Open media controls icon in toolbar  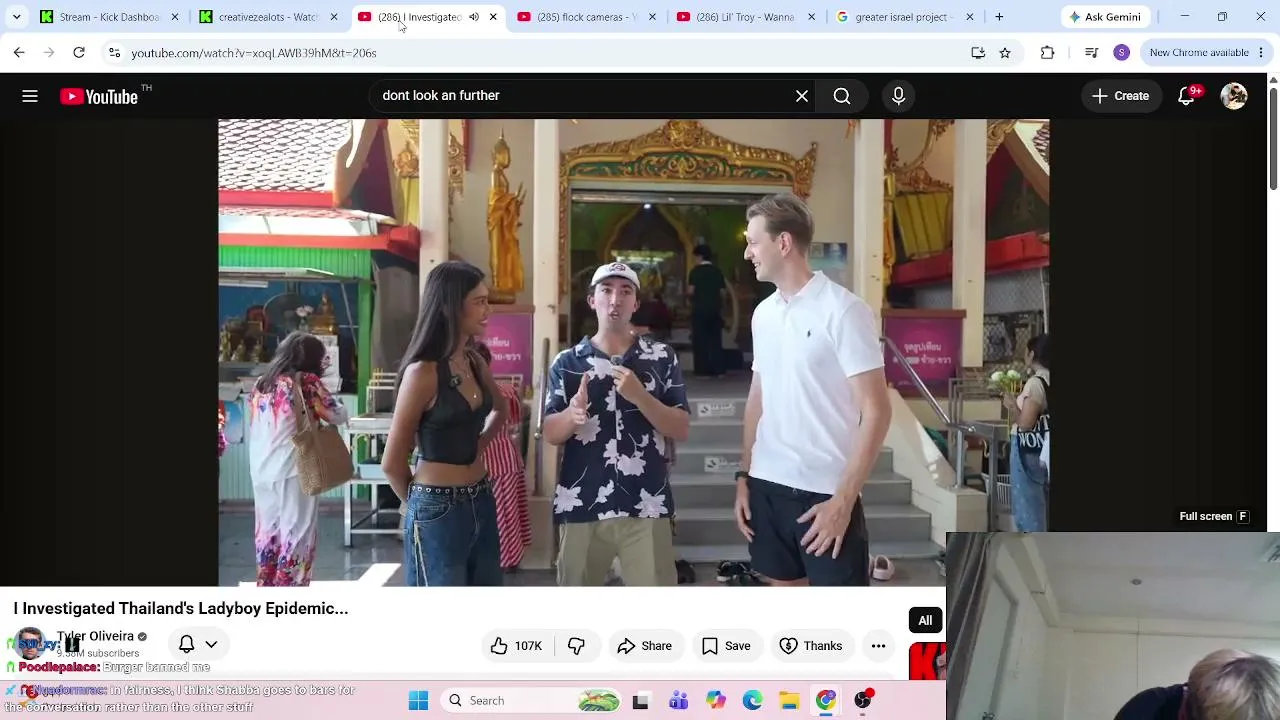click(1091, 53)
